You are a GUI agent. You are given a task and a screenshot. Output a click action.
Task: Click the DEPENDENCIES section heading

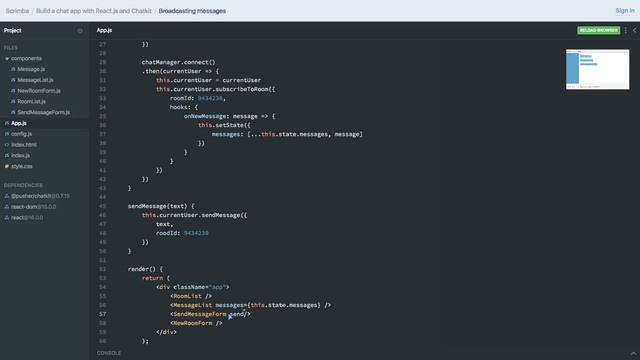coord(23,185)
